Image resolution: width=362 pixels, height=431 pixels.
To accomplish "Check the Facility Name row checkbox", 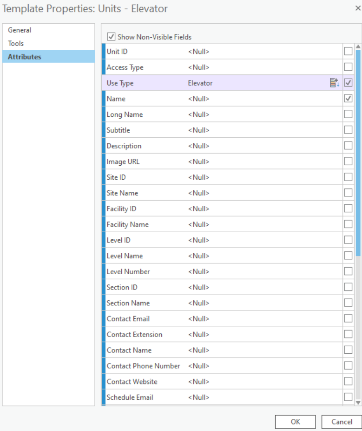I will 348,224.
